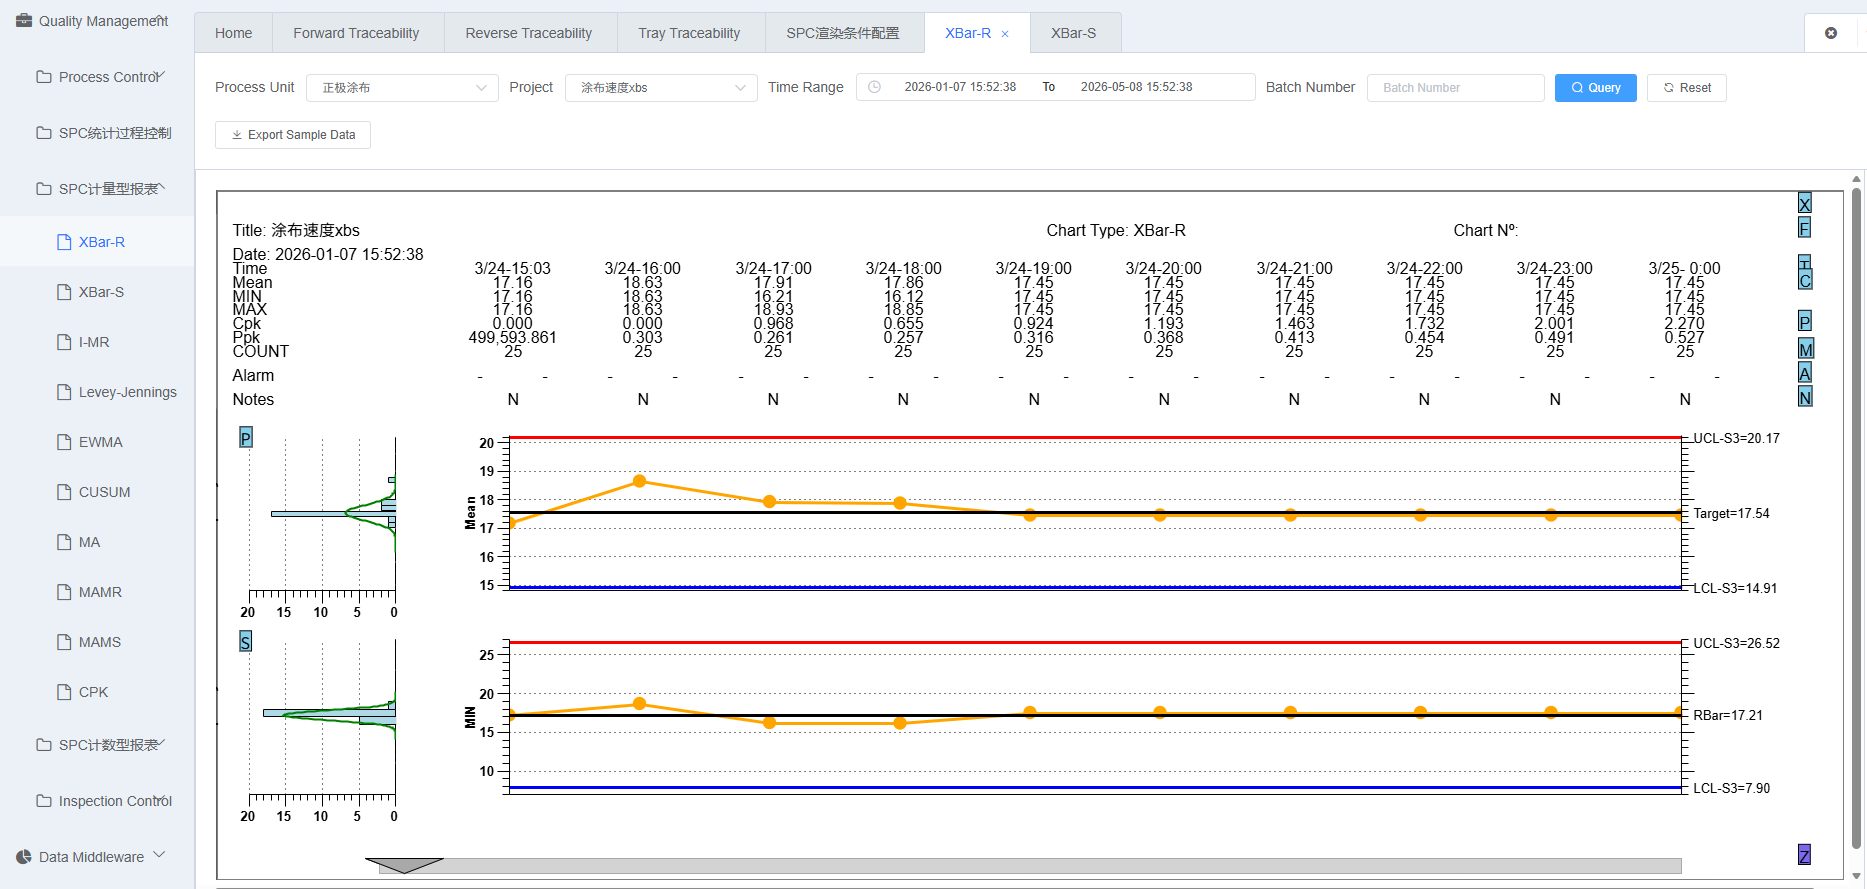Click Ppk value 499,593.861
Screen dimensions: 1867x889
click(512, 337)
